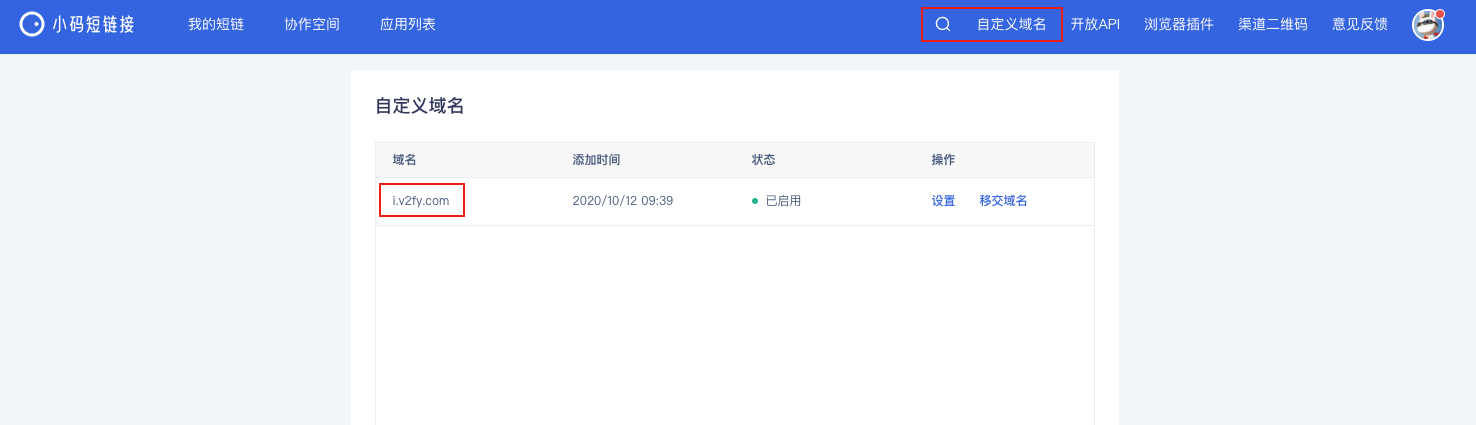Click the date 2020/10/12 09:39

[623, 201]
